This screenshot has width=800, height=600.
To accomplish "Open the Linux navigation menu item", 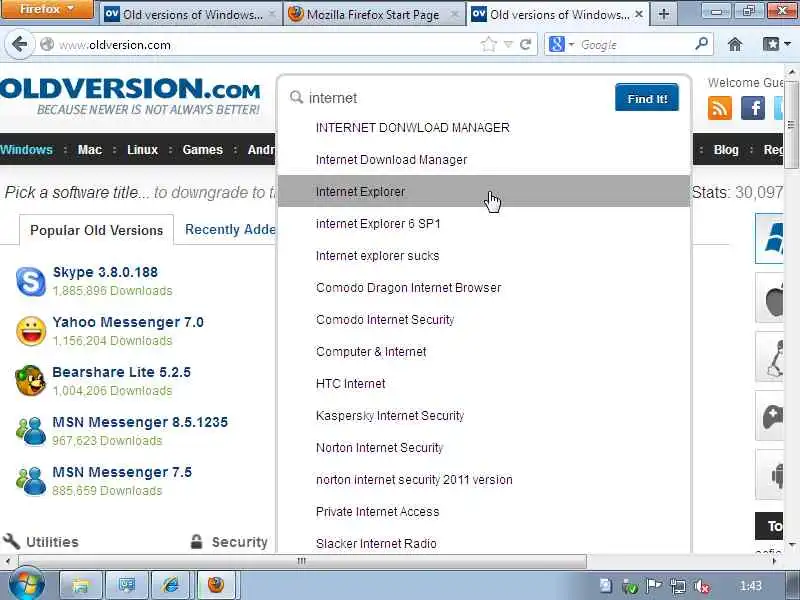I will coord(142,149).
